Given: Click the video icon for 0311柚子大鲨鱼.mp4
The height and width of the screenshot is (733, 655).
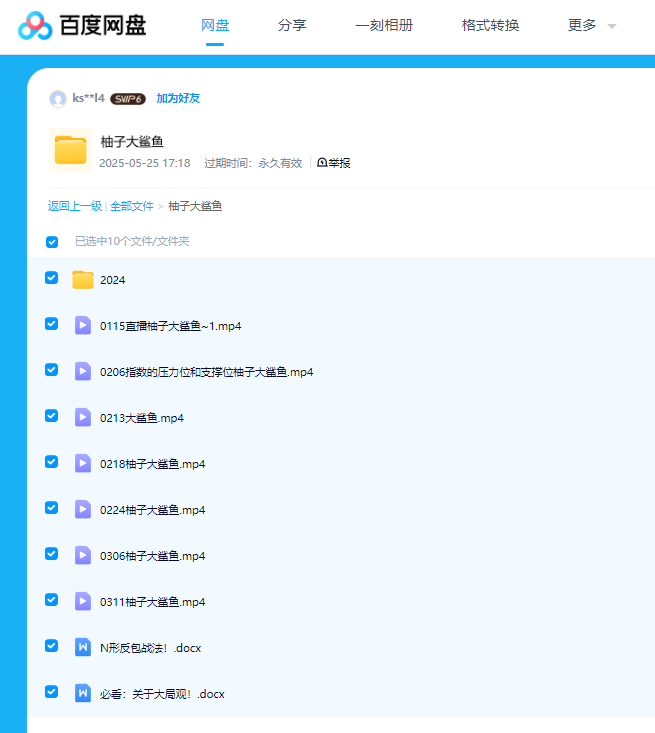Looking at the screenshot, I should [x=83, y=601].
